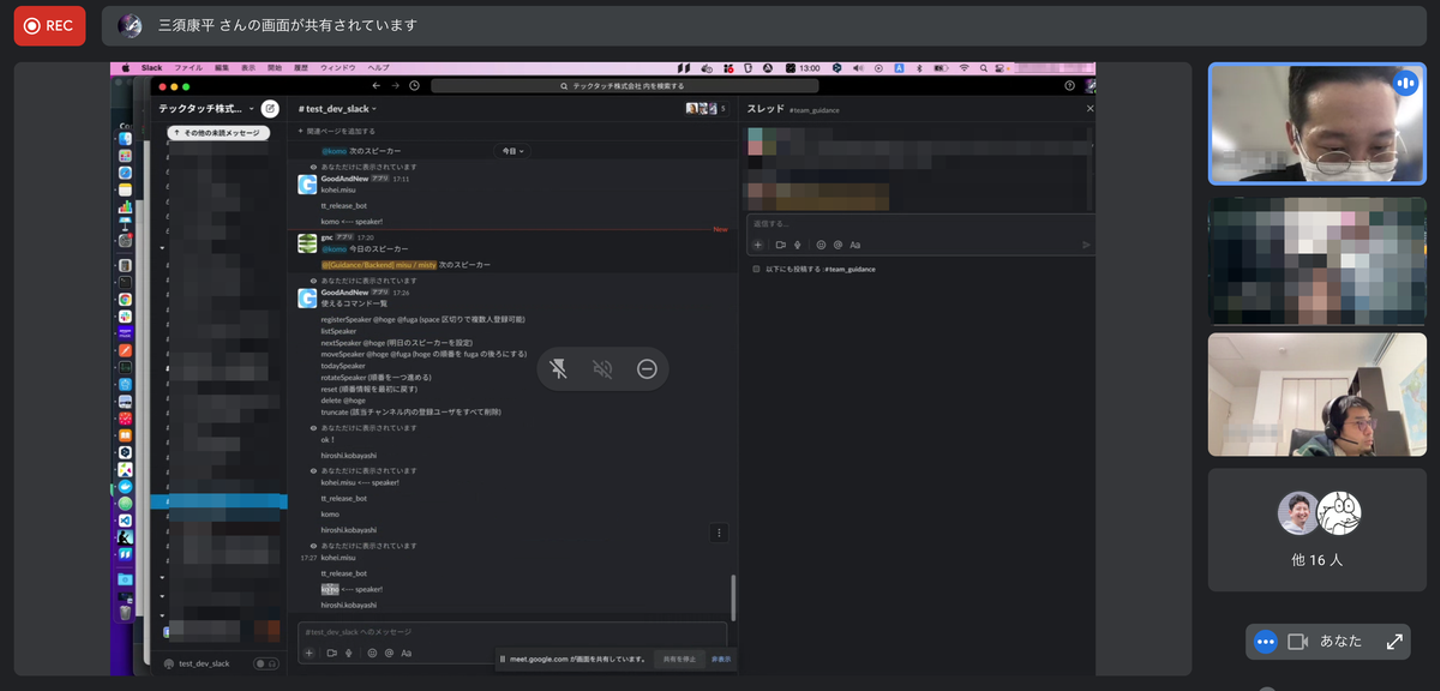
Task: Click the gnc sender name at 17:20
Action: click(326, 238)
